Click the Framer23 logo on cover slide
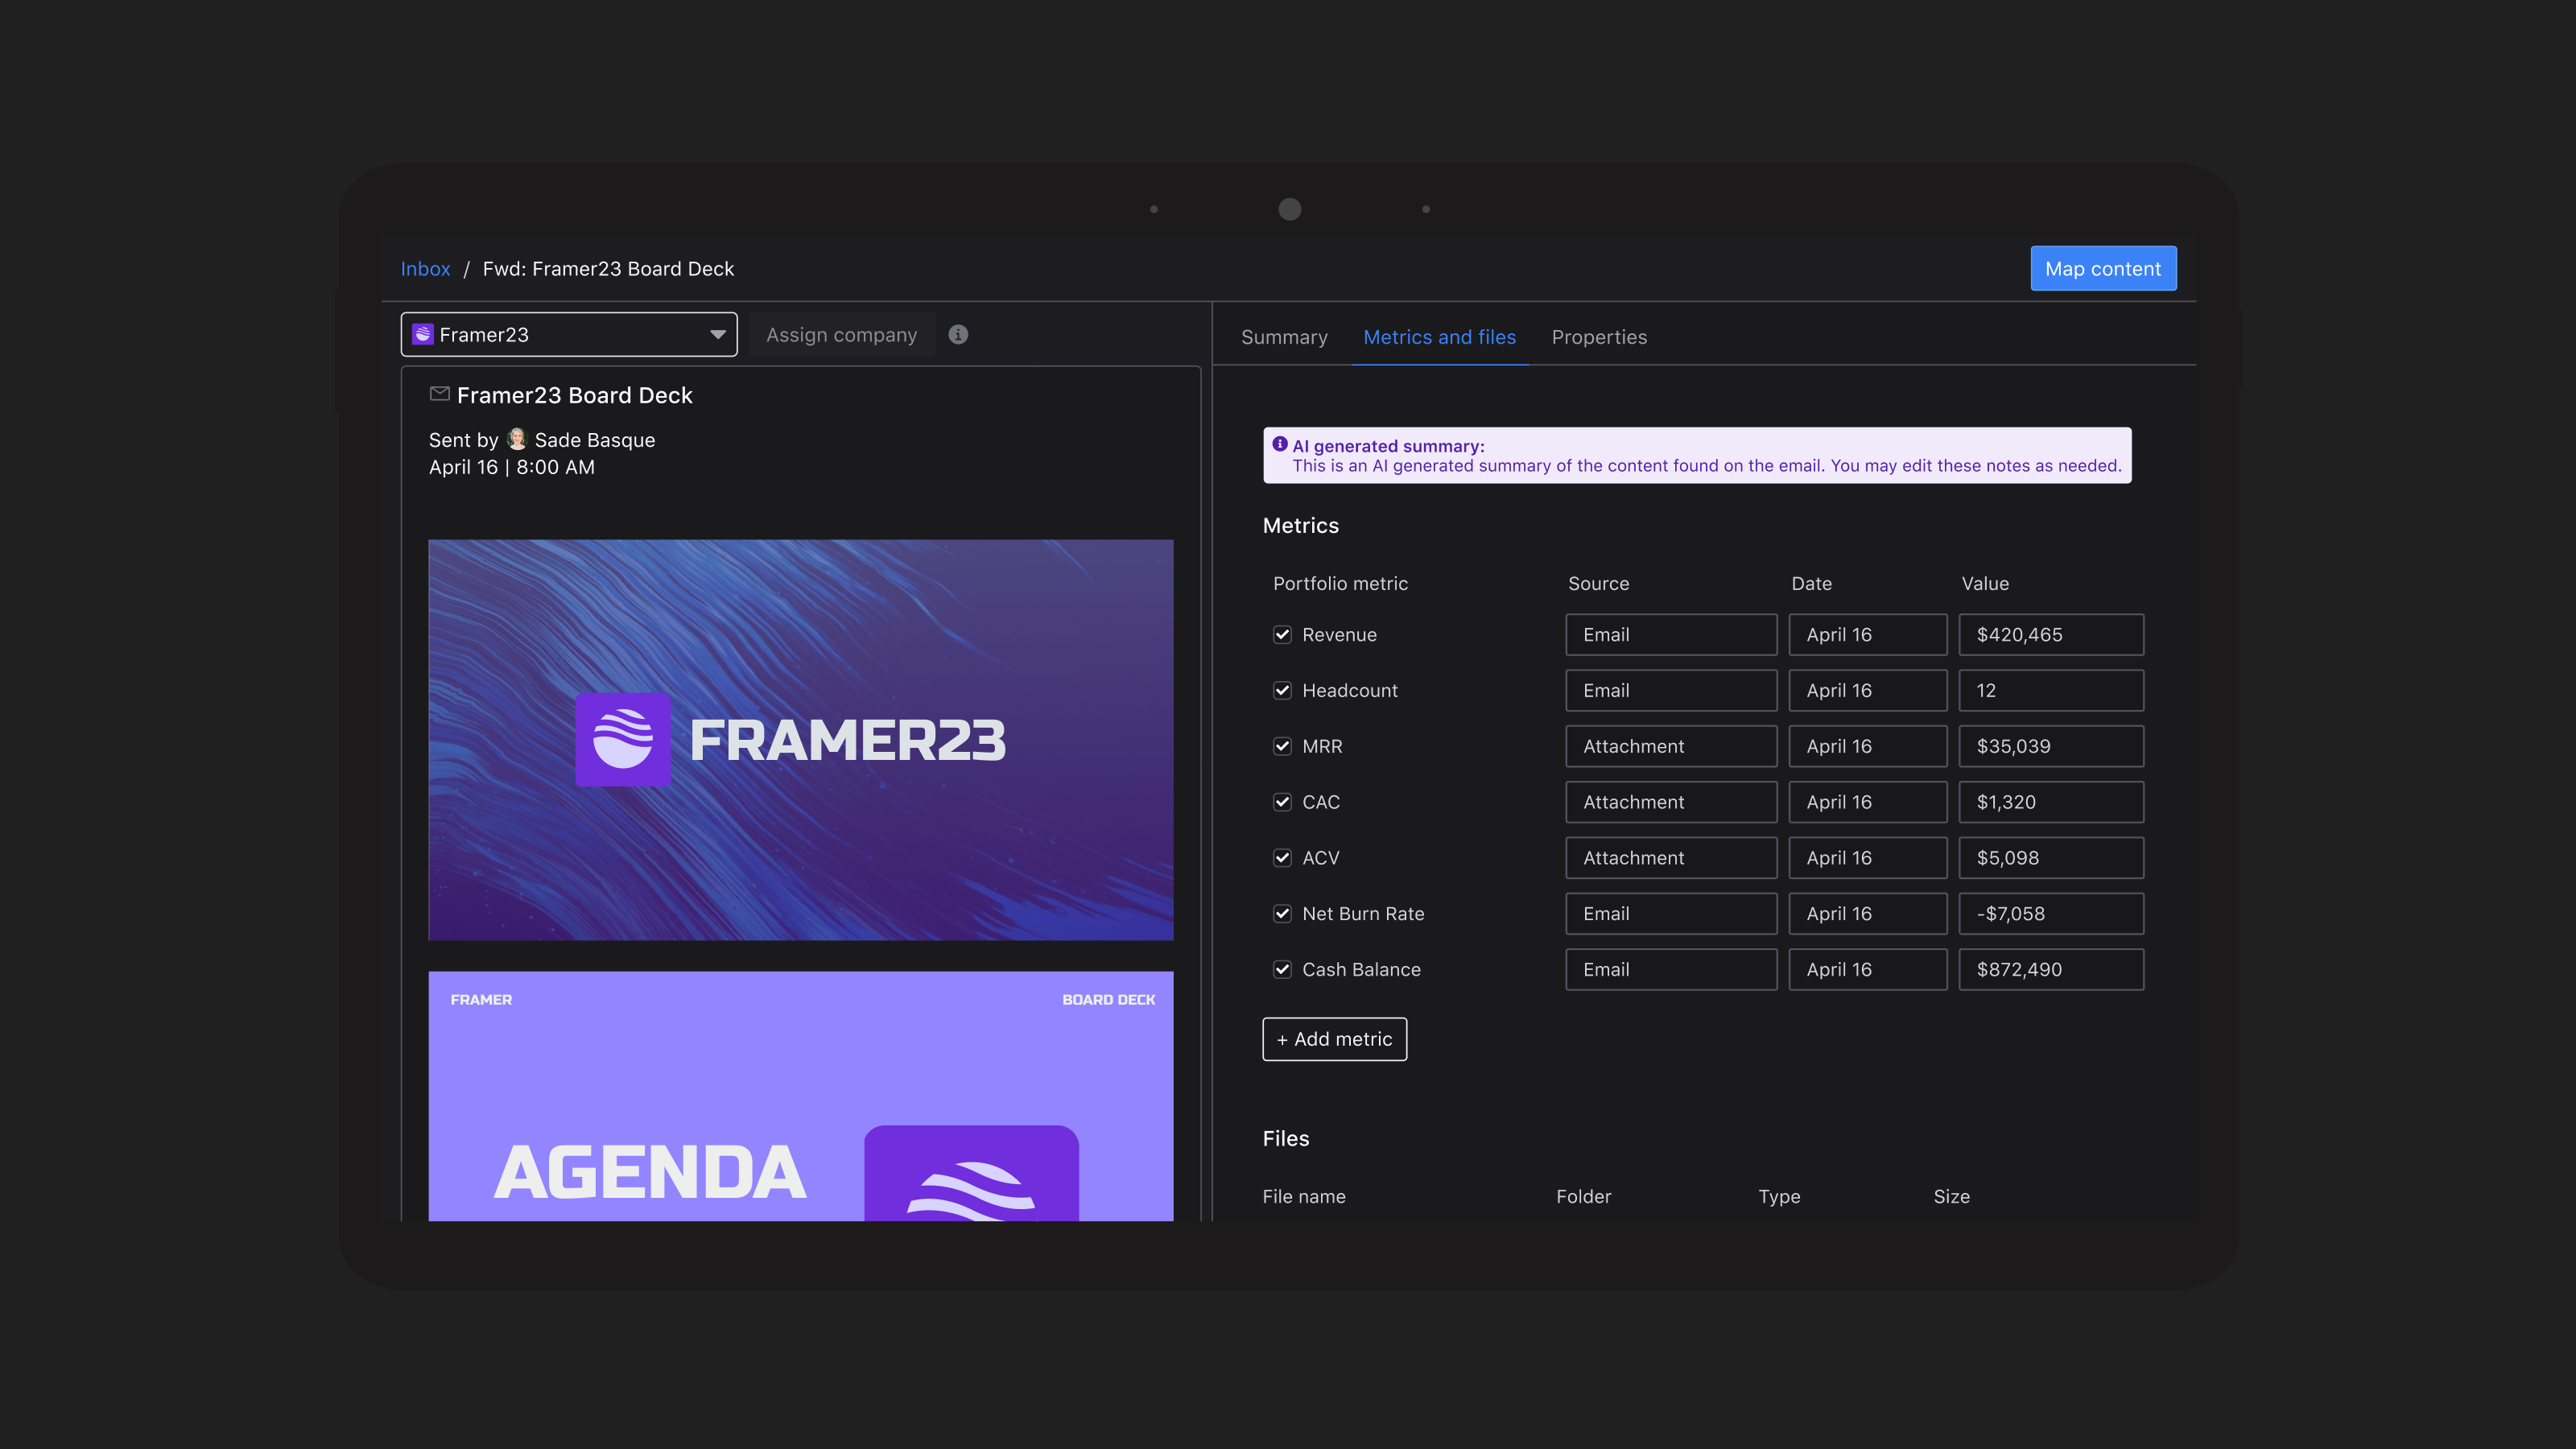This screenshot has height=1449, width=2576. 622,740
